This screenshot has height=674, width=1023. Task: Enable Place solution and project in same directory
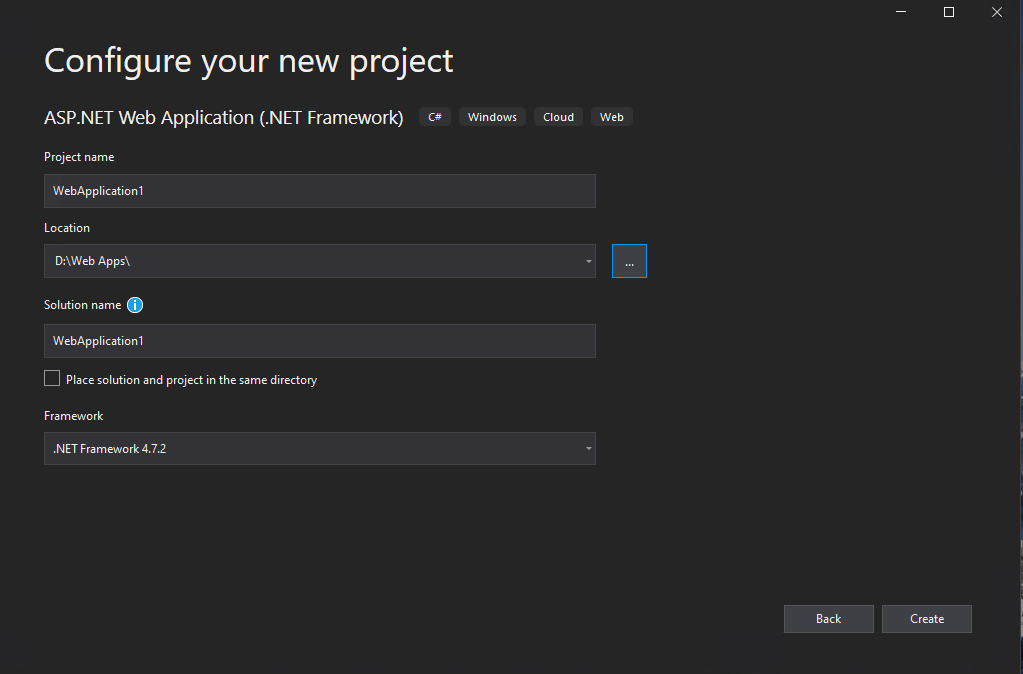52,378
